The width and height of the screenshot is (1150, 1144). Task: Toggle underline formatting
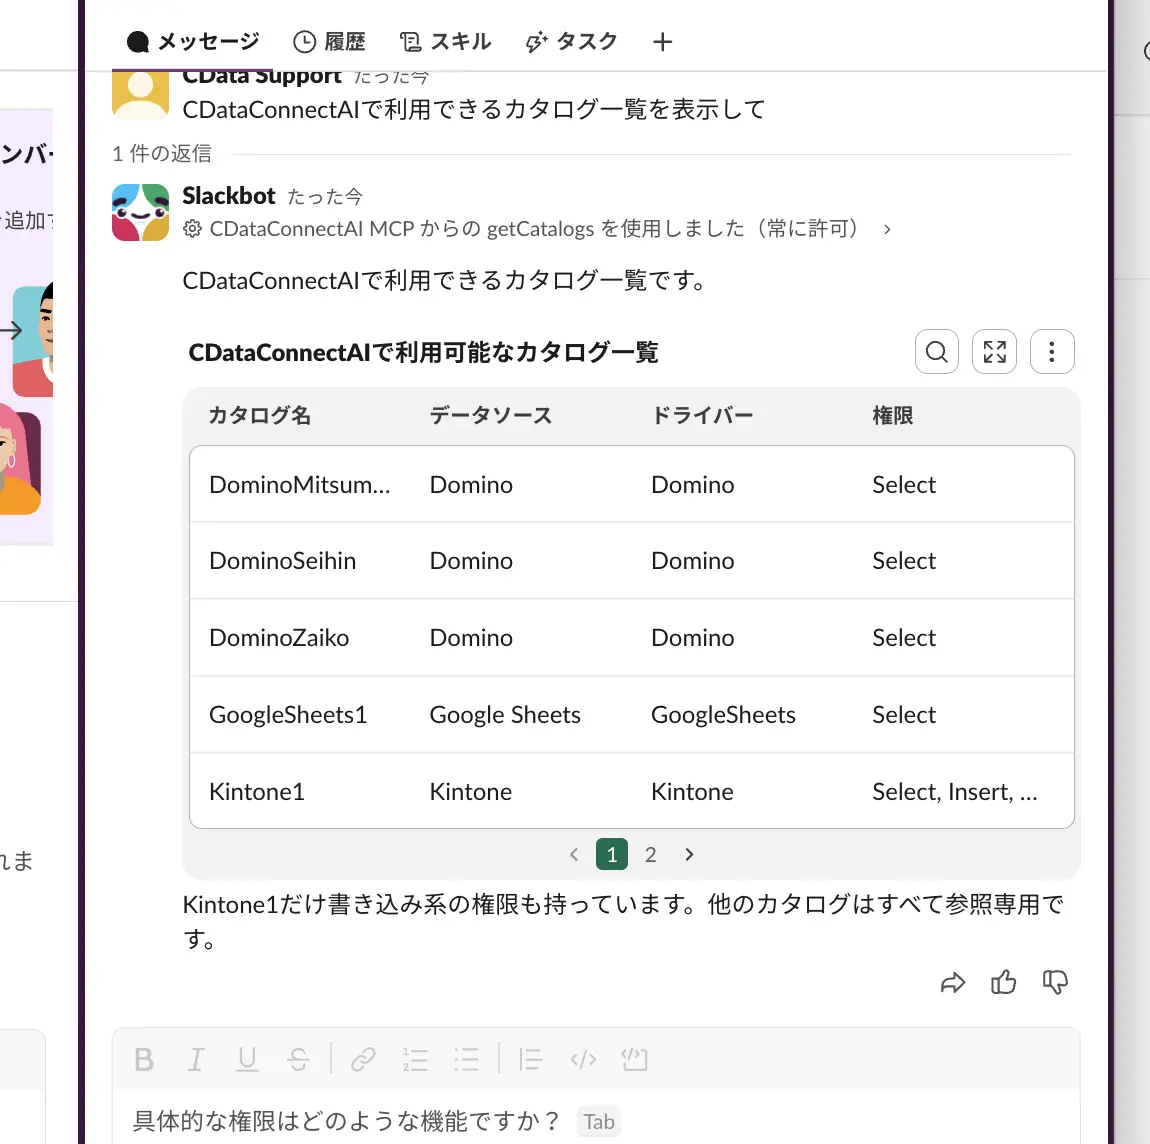pos(247,1060)
